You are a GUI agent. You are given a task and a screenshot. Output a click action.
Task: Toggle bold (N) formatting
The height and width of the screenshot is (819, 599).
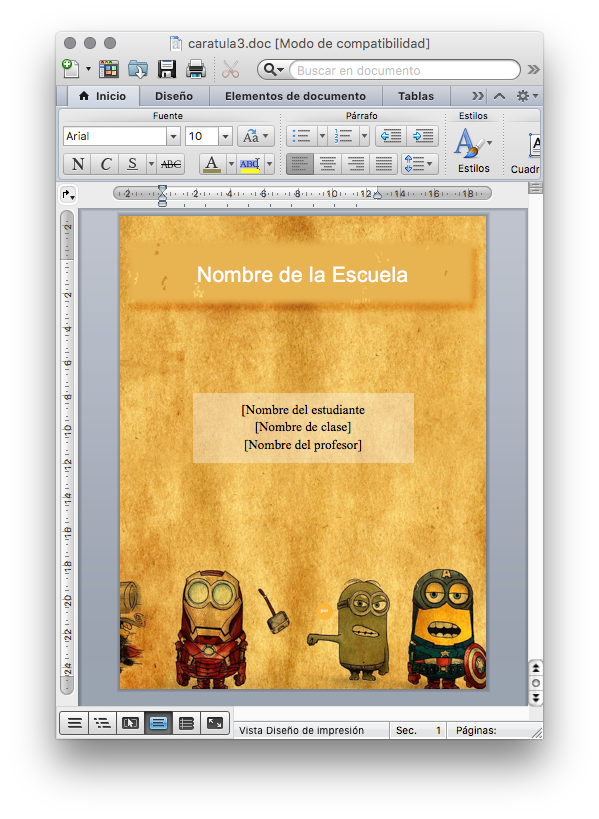[77, 164]
